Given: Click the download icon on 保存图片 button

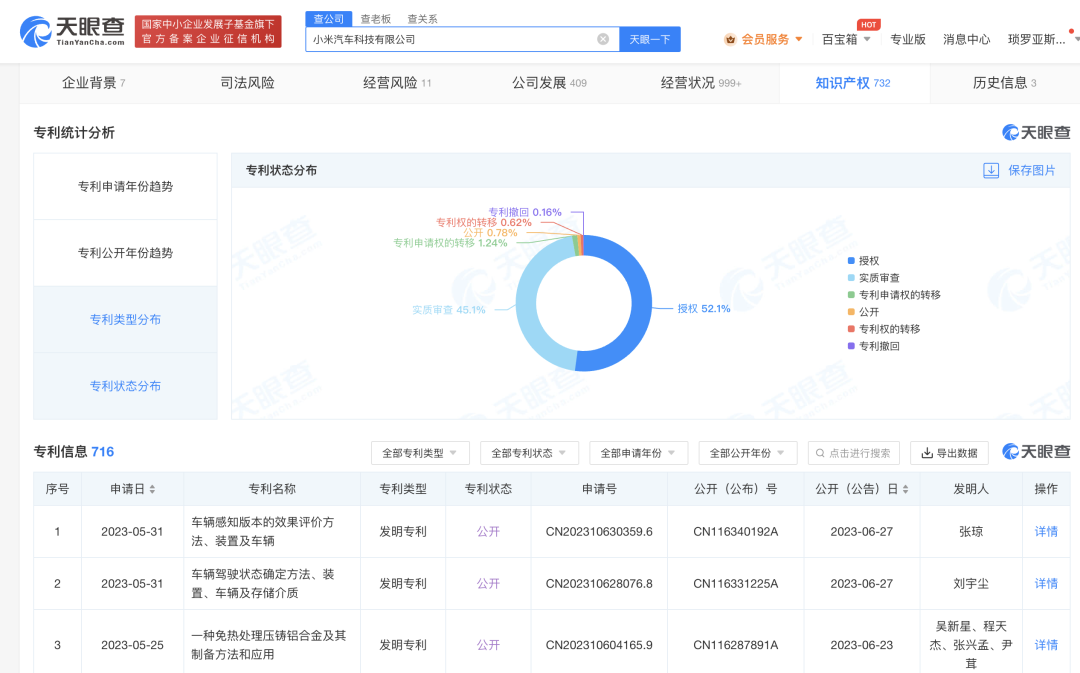Looking at the screenshot, I should point(989,170).
